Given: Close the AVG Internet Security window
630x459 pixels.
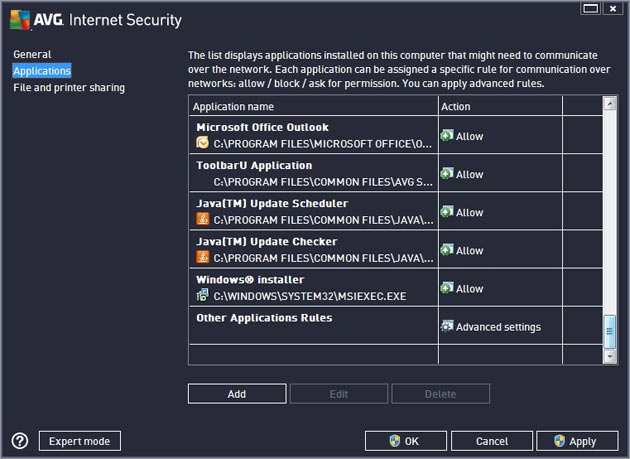Looking at the screenshot, I should click(613, 8).
